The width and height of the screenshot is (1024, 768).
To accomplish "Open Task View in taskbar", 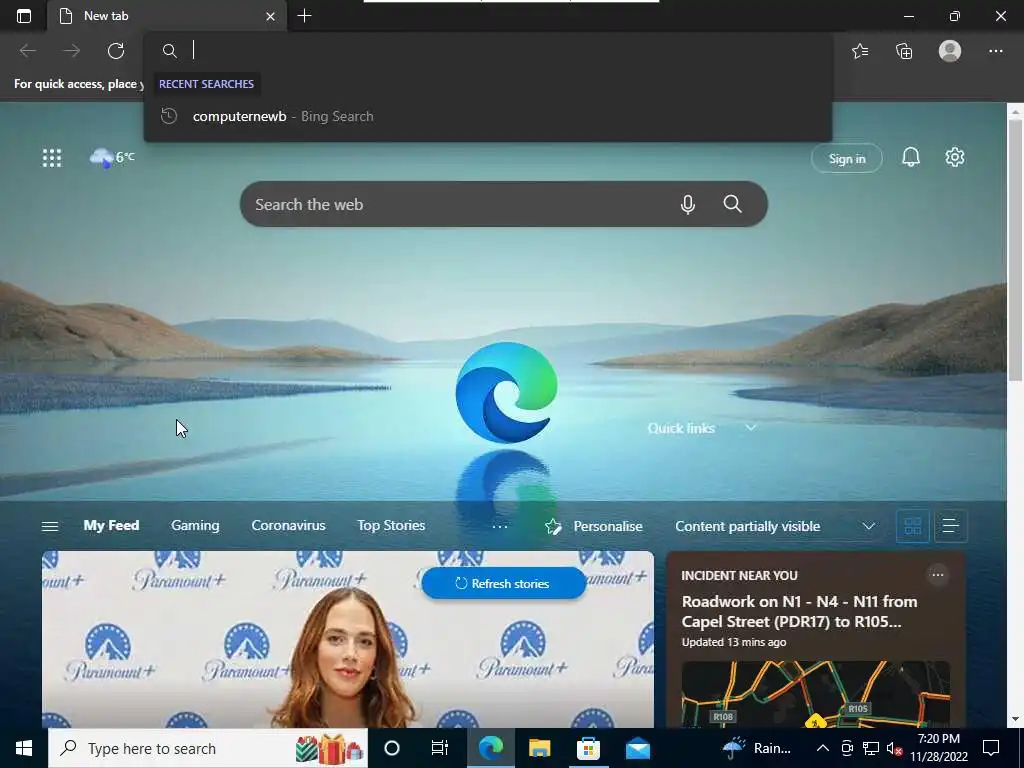I will pyautogui.click(x=440, y=748).
